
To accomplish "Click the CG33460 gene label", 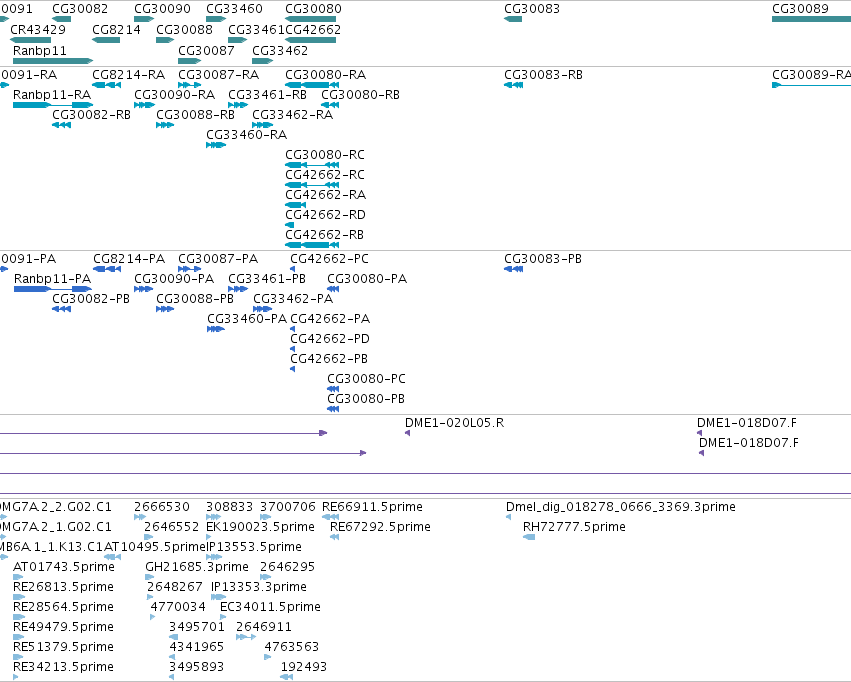I will coord(234,9).
